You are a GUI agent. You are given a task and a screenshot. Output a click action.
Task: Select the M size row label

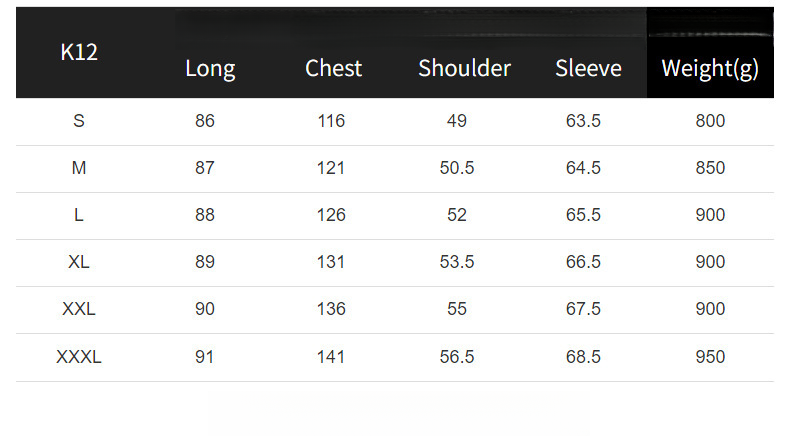click(x=79, y=168)
